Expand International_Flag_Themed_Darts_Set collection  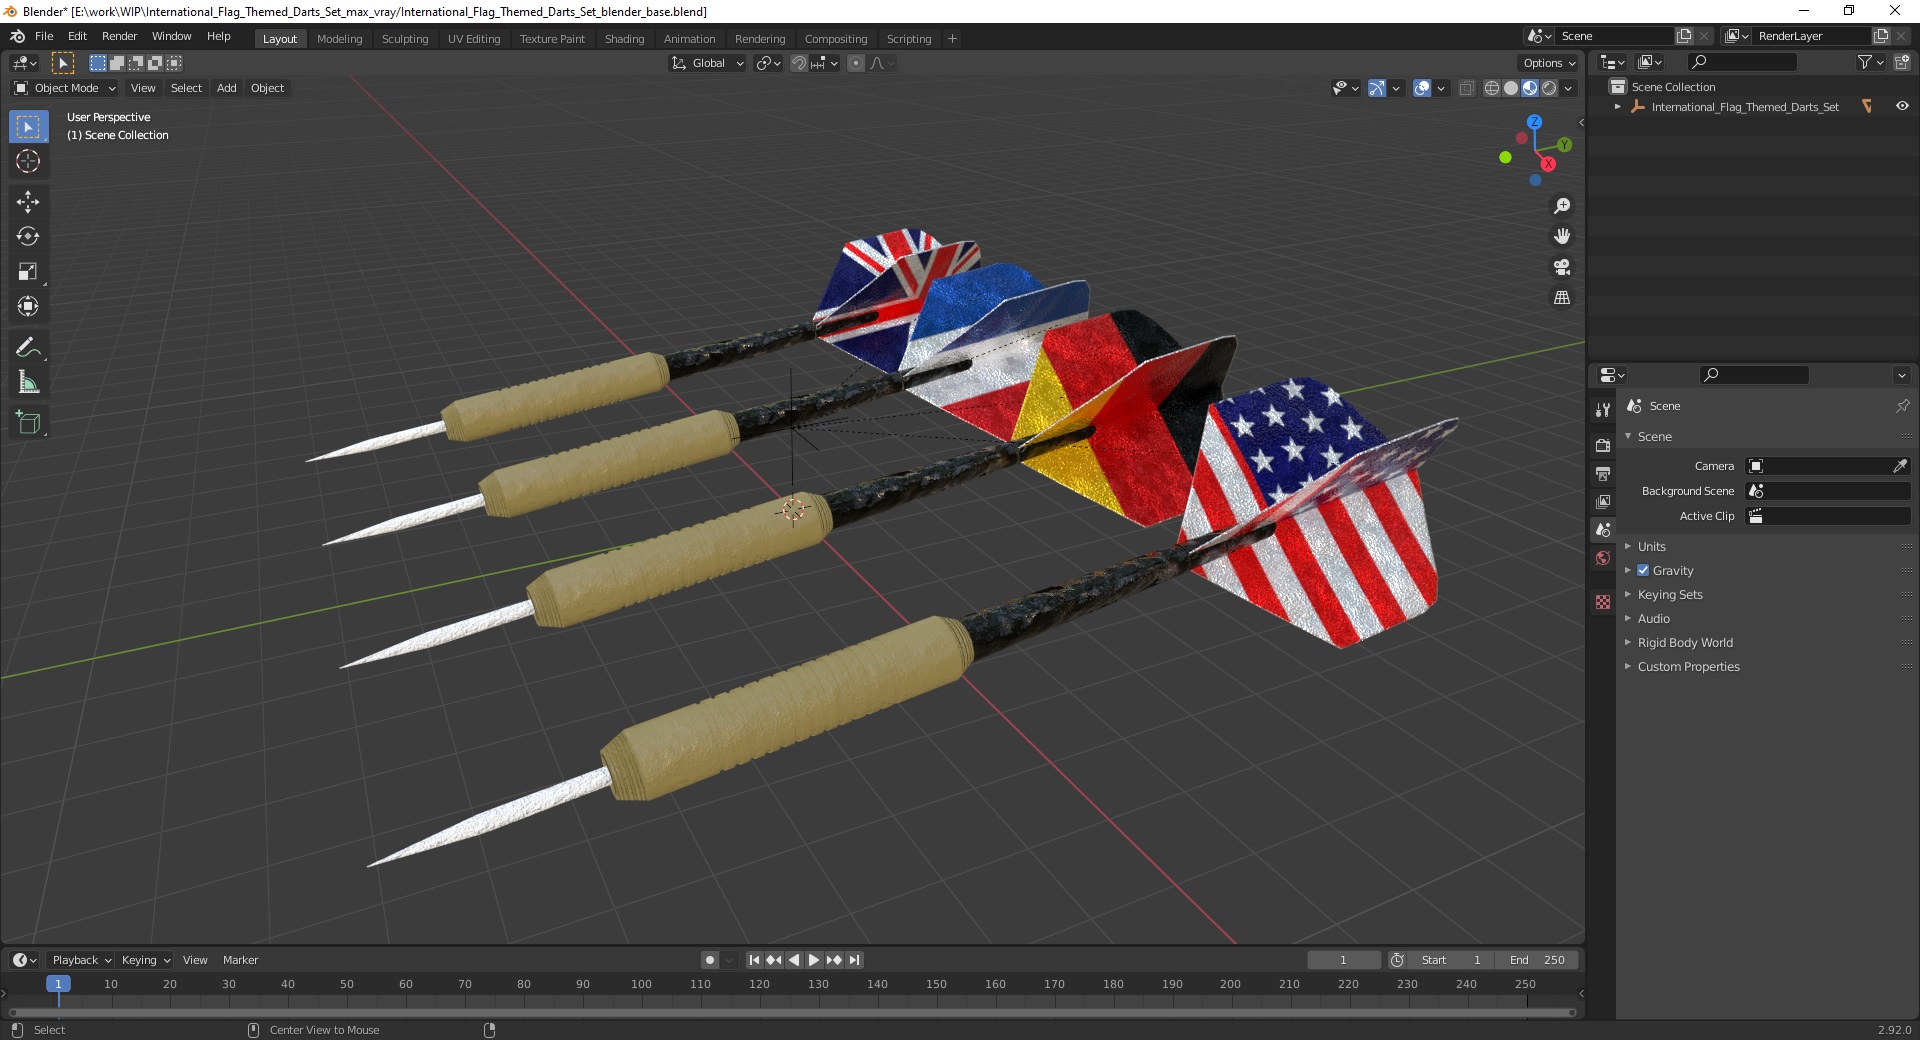click(x=1618, y=106)
